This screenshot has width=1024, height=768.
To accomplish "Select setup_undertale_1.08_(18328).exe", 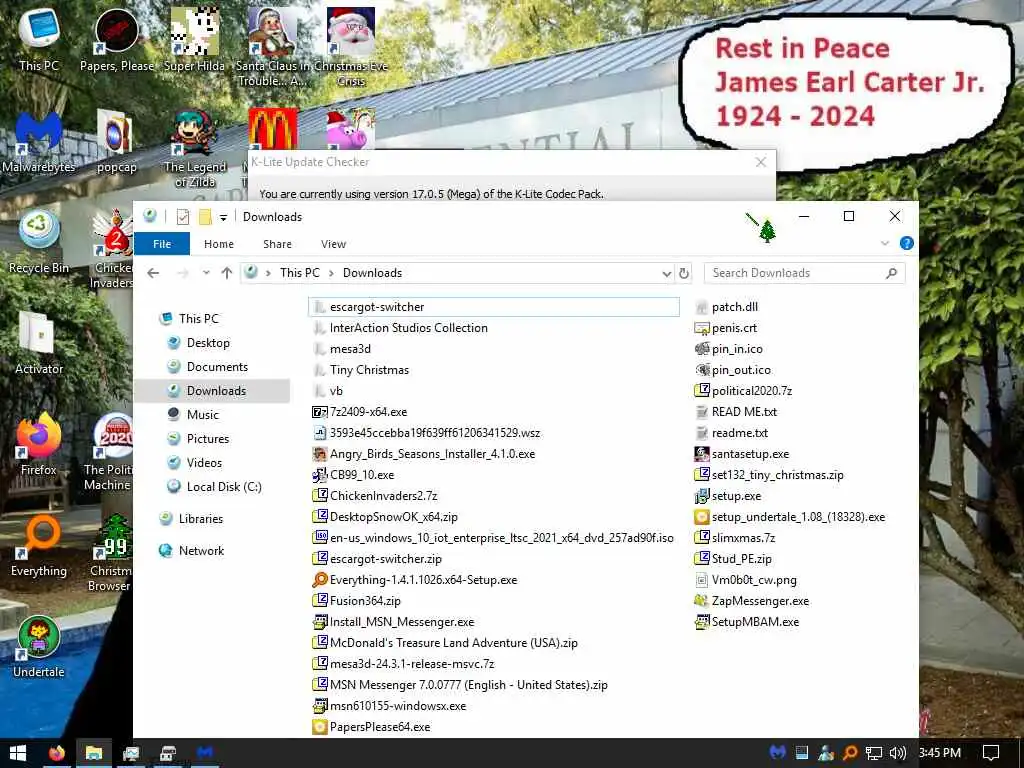I will pyautogui.click(x=790, y=517).
